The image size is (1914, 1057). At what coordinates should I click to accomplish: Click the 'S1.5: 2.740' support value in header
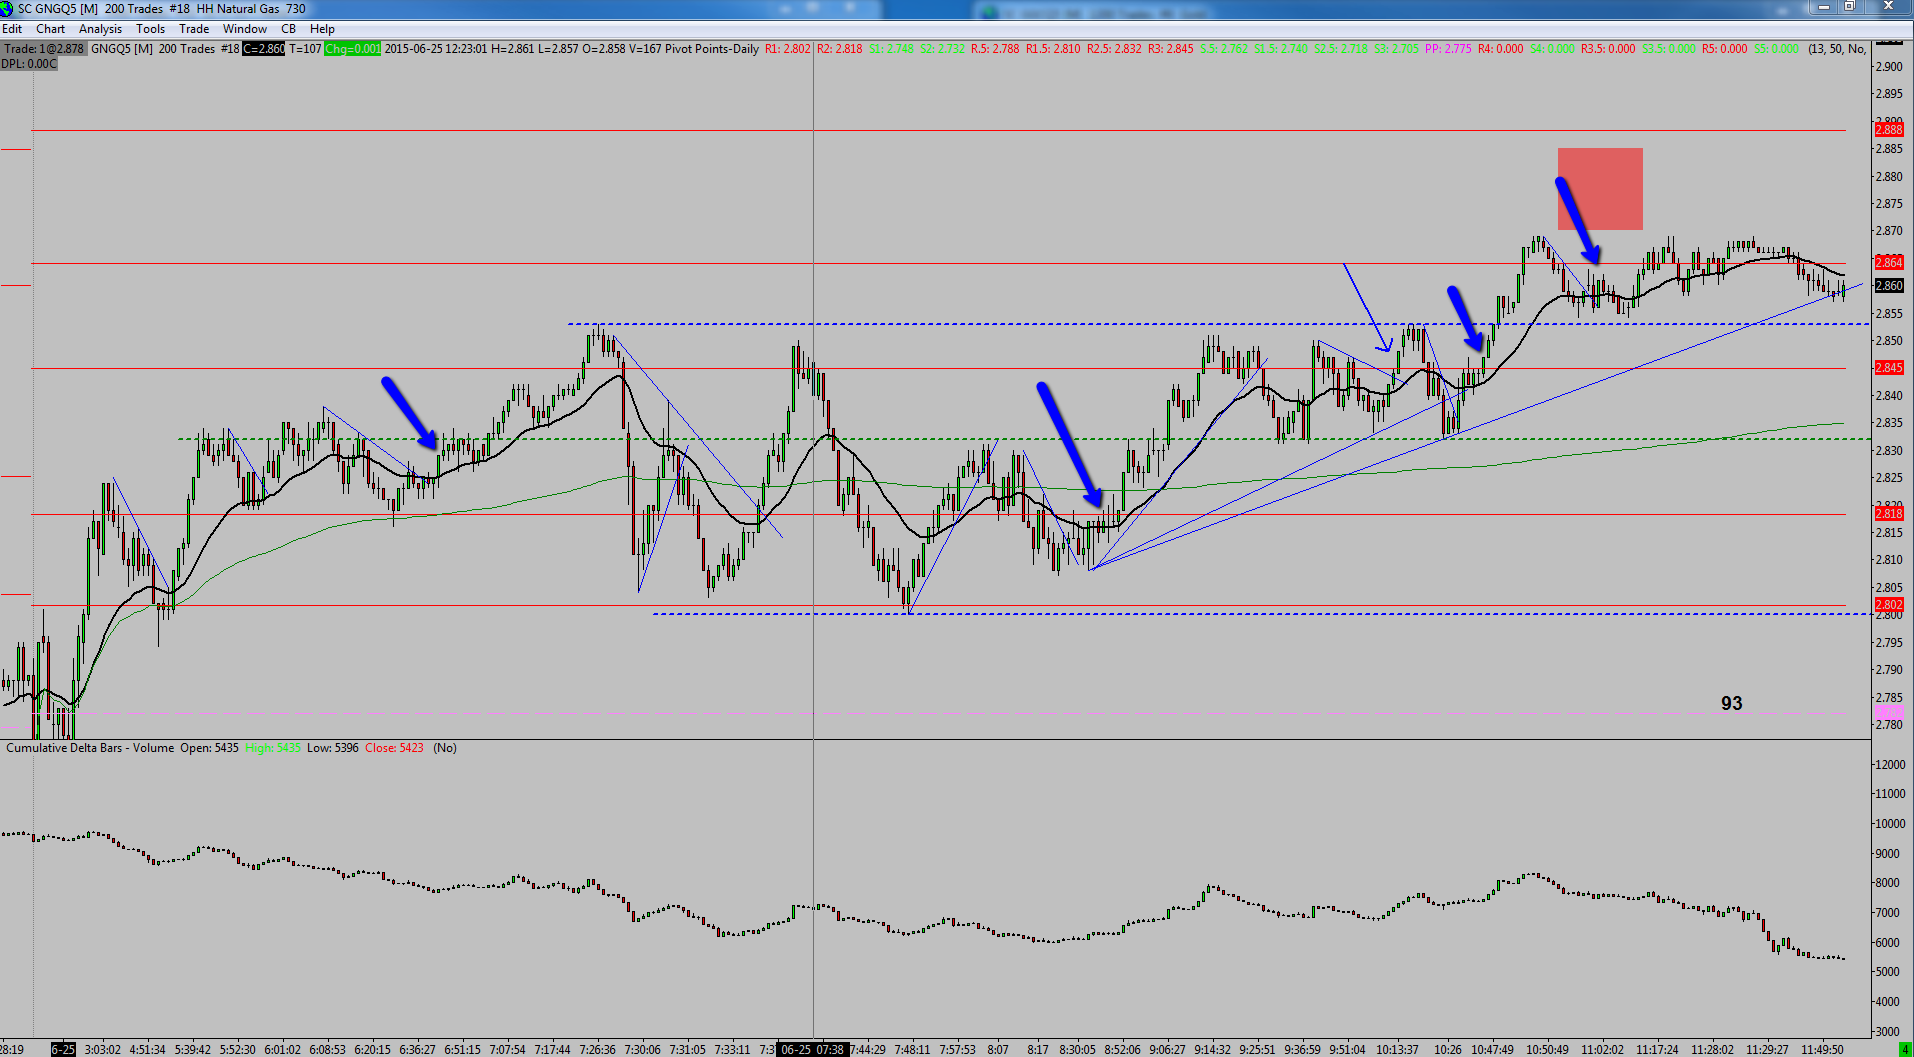point(1281,49)
